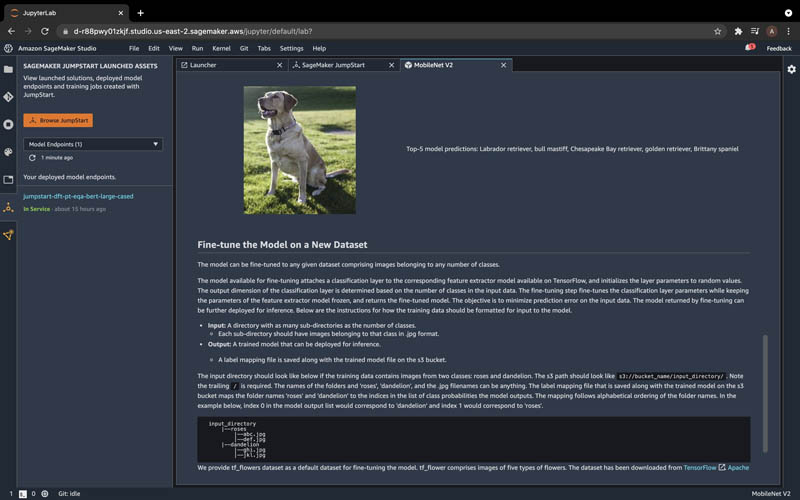This screenshot has width=800, height=500.
Task: Open Running Terminals and Kernels sidebar icon
Action: (x=8, y=124)
